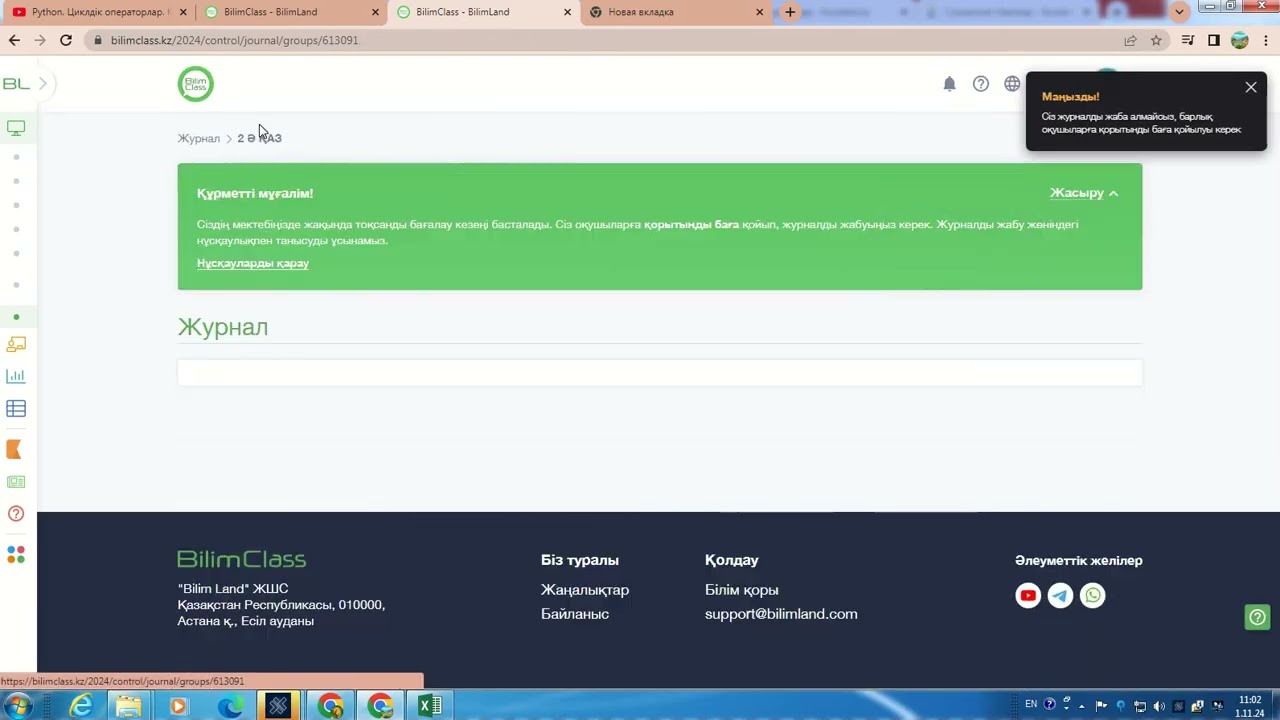The height and width of the screenshot is (720, 1280).
Task: Select the green active dot in sidebar
Action: [16, 317]
